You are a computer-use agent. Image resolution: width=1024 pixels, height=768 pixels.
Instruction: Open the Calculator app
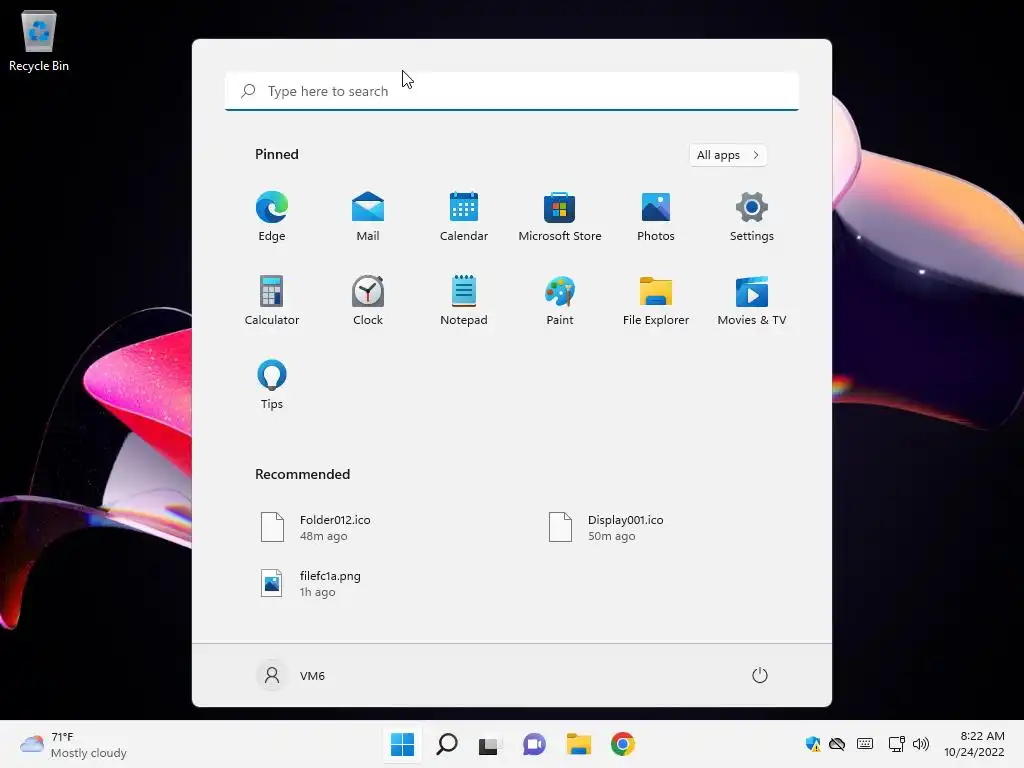pos(272,300)
